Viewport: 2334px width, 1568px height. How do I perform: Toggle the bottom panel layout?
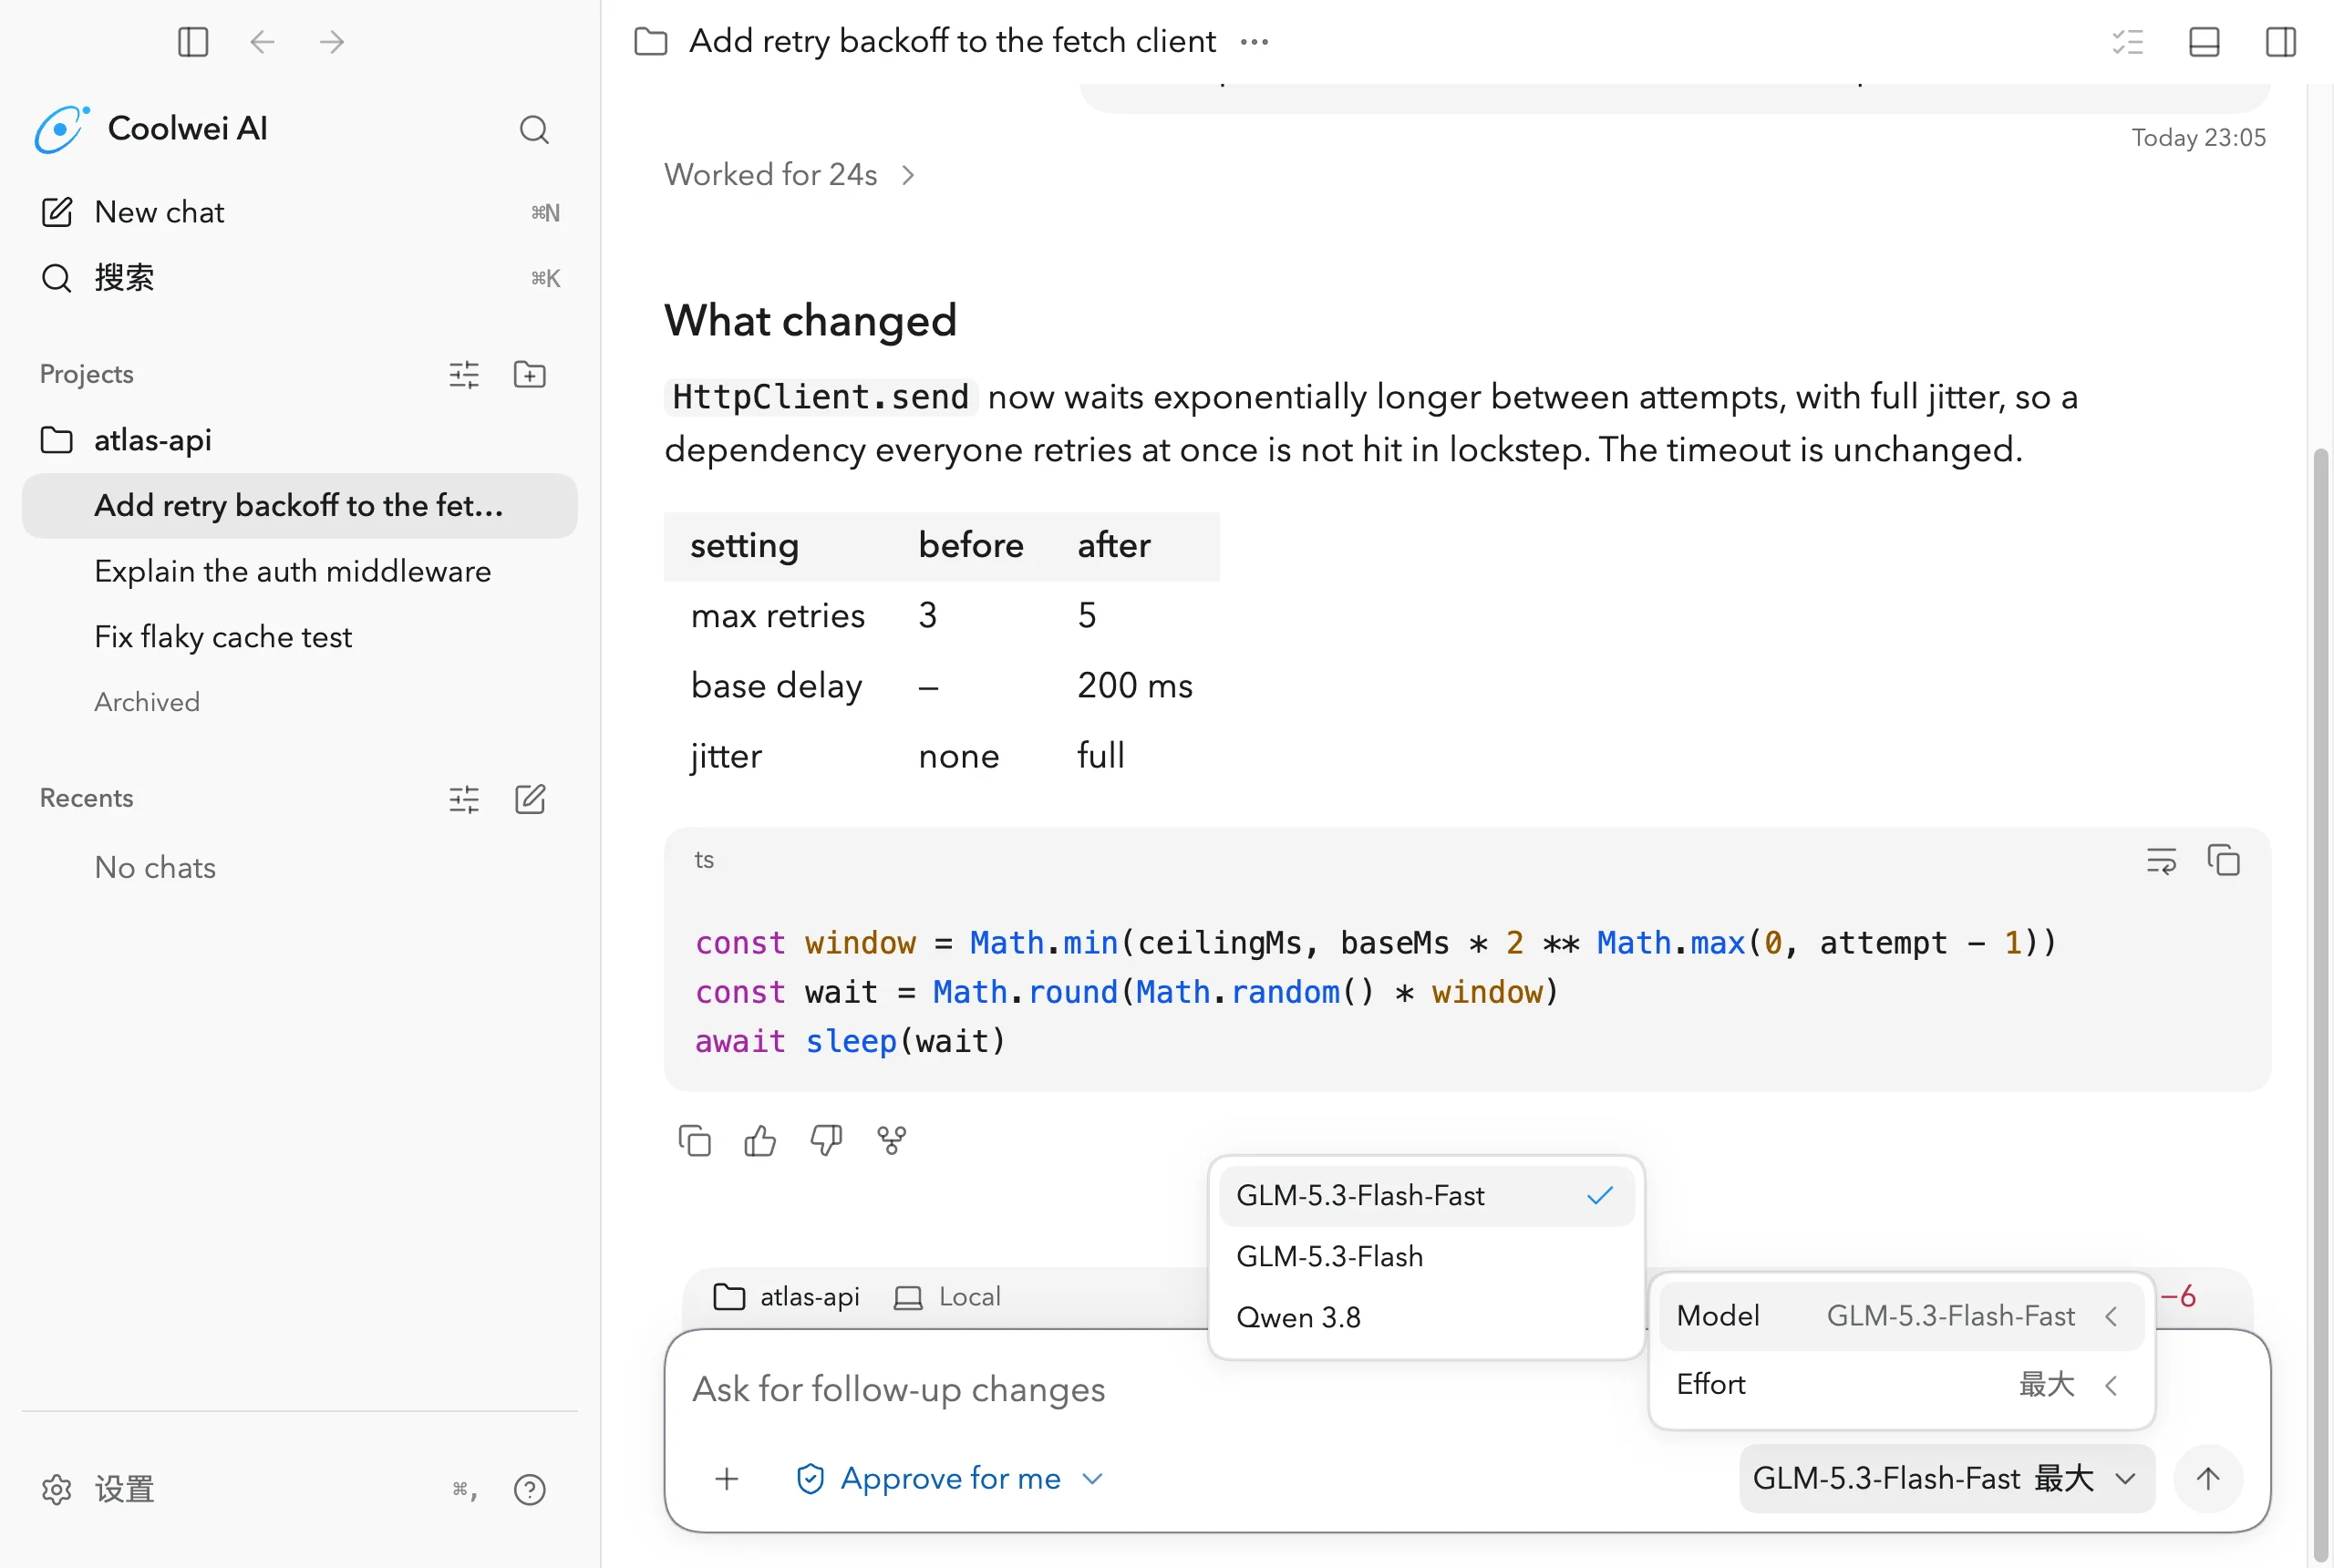pyautogui.click(x=2204, y=42)
